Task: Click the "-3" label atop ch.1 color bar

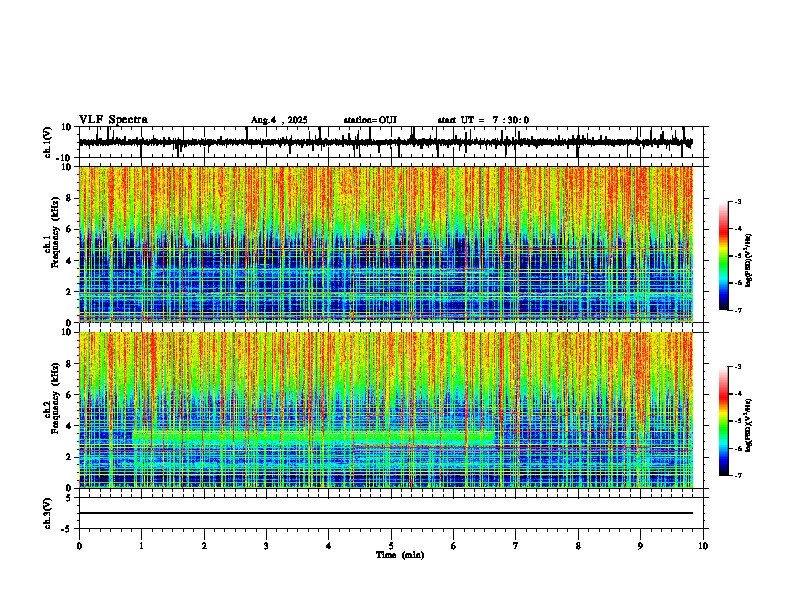Action: (x=737, y=201)
